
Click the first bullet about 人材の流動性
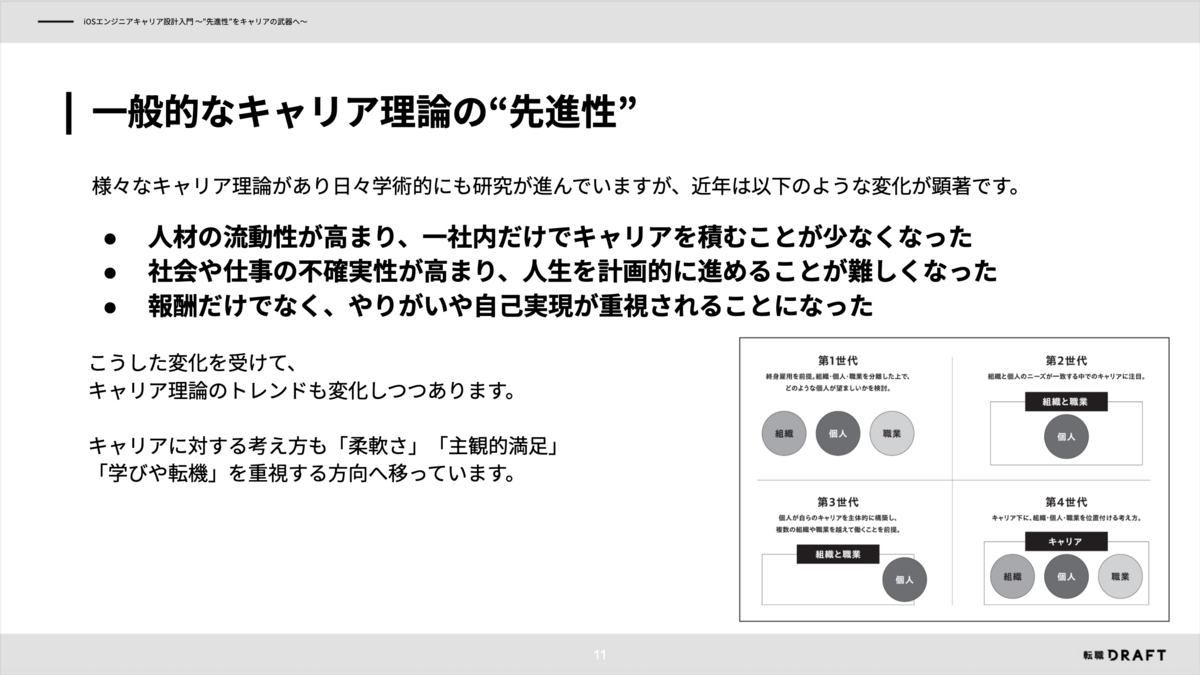(559, 238)
